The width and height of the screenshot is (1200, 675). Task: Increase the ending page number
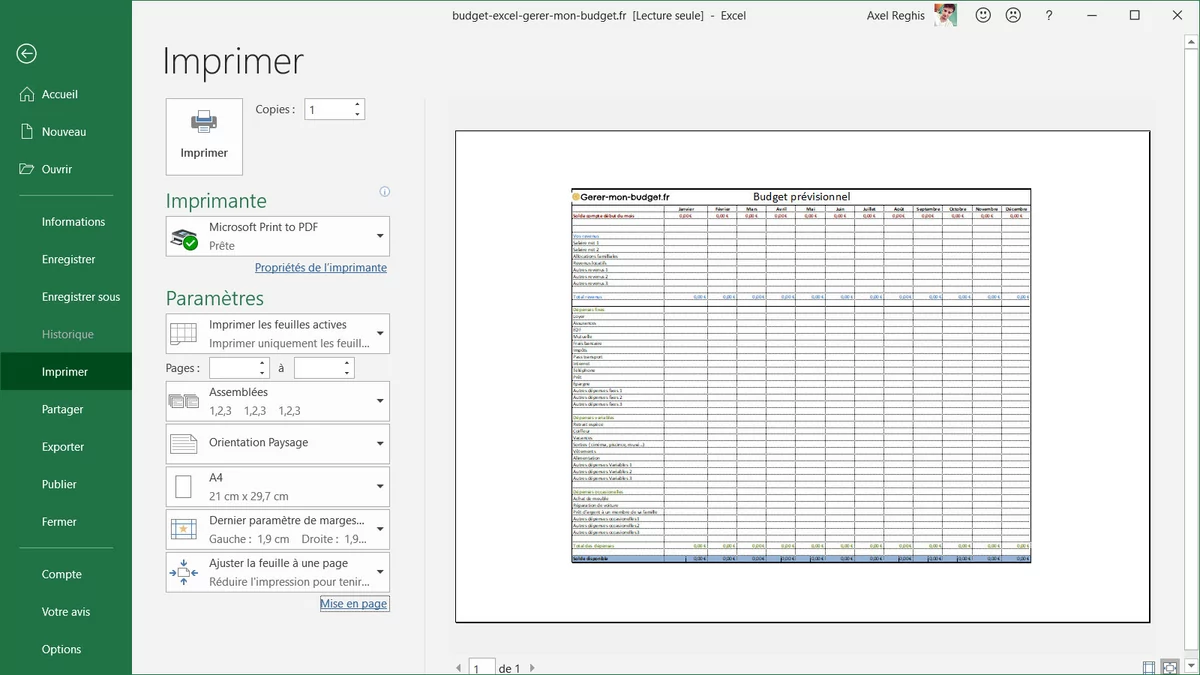pyautogui.click(x=347, y=363)
